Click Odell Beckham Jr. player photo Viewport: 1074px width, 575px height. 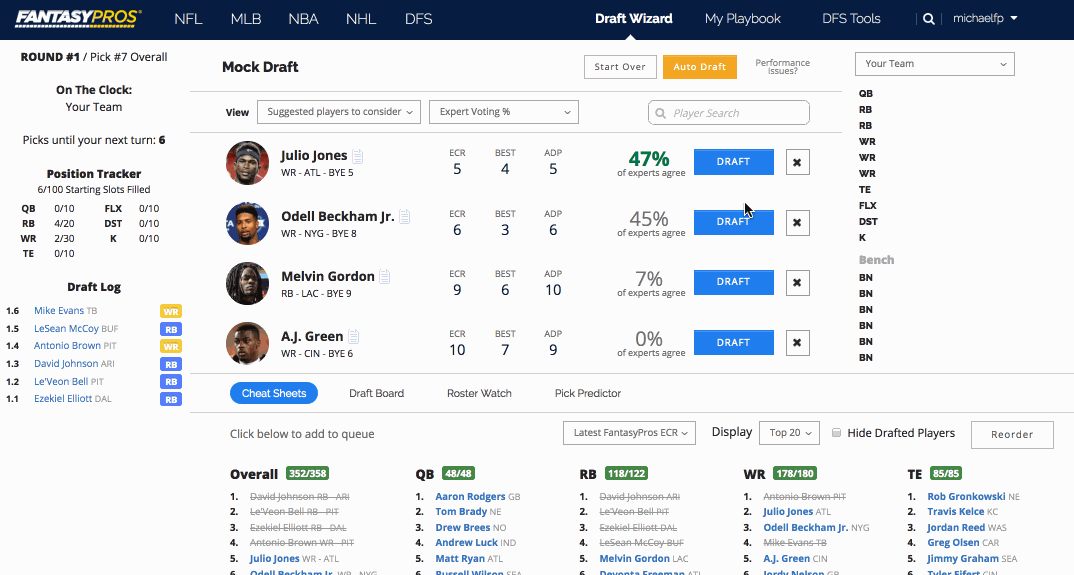(x=248, y=223)
